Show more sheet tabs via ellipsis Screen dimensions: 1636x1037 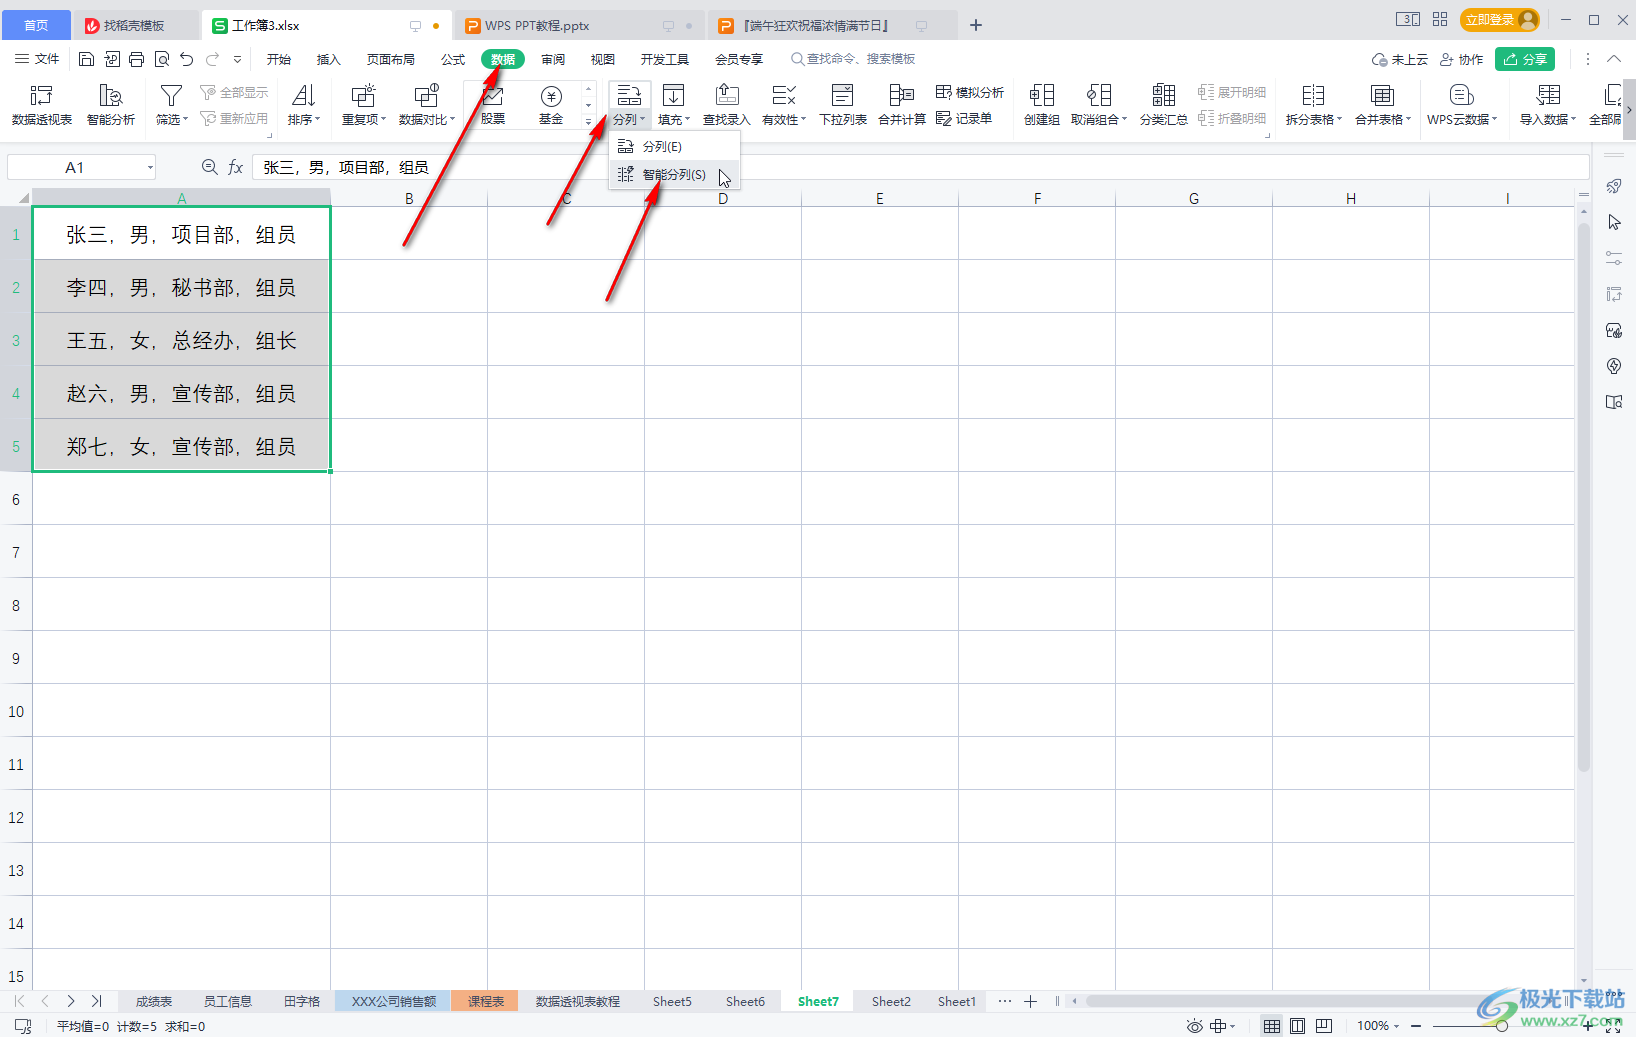1005,1001
